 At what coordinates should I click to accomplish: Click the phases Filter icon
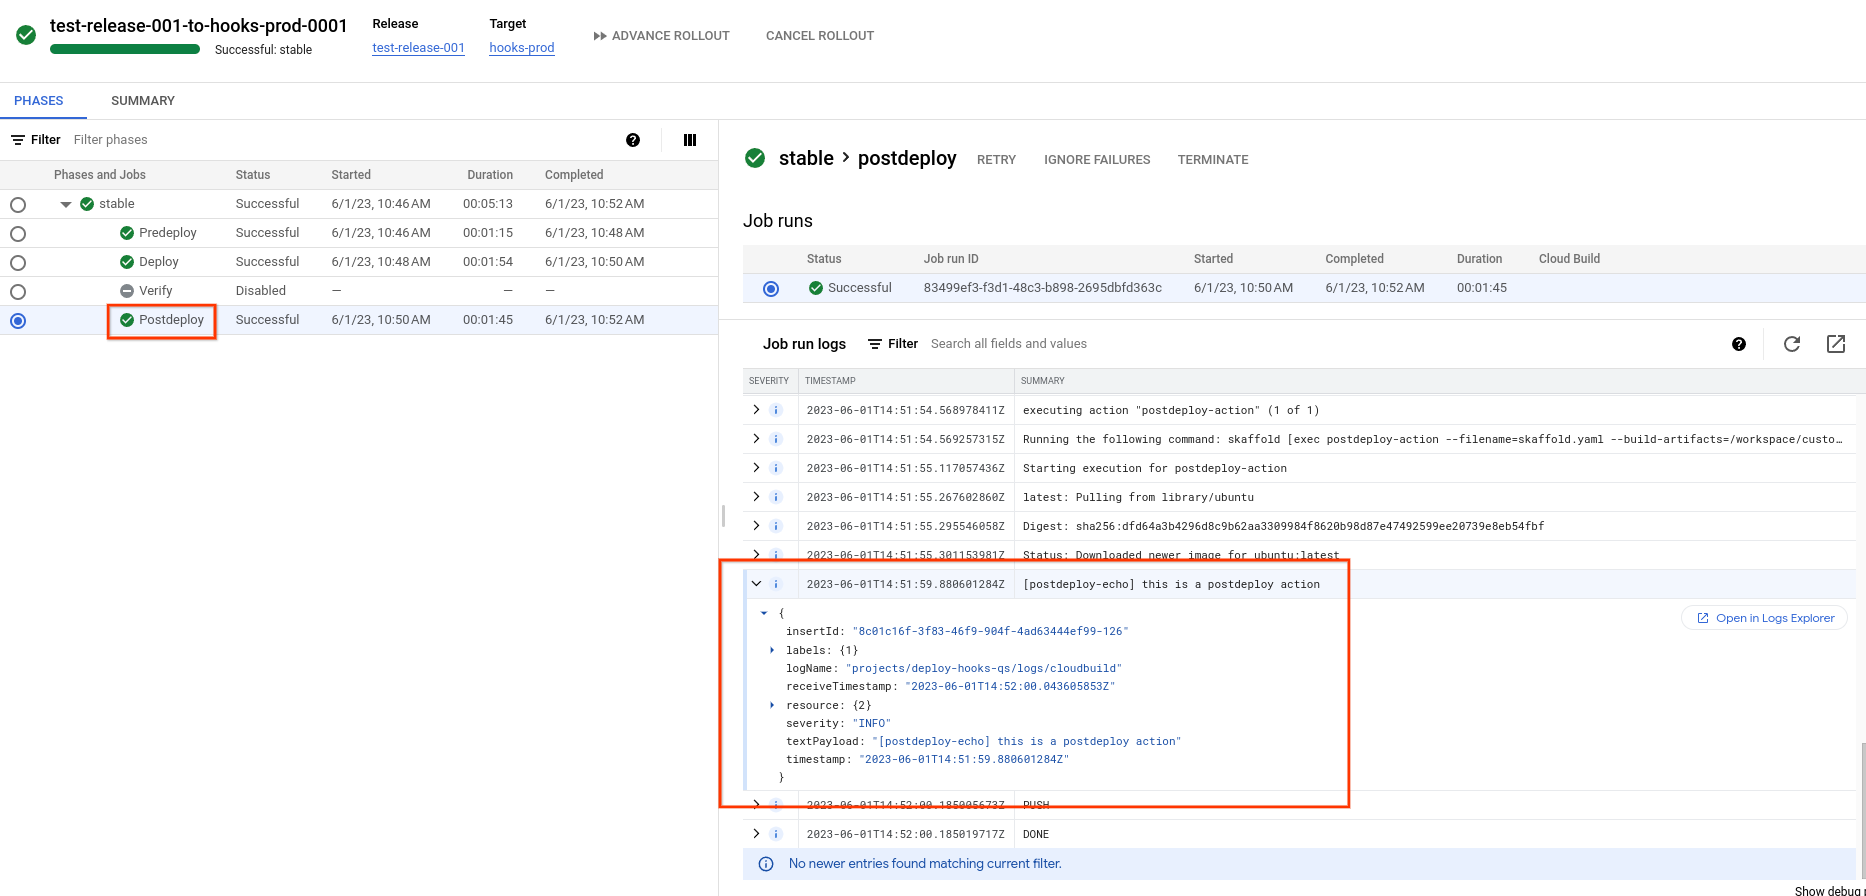point(19,140)
